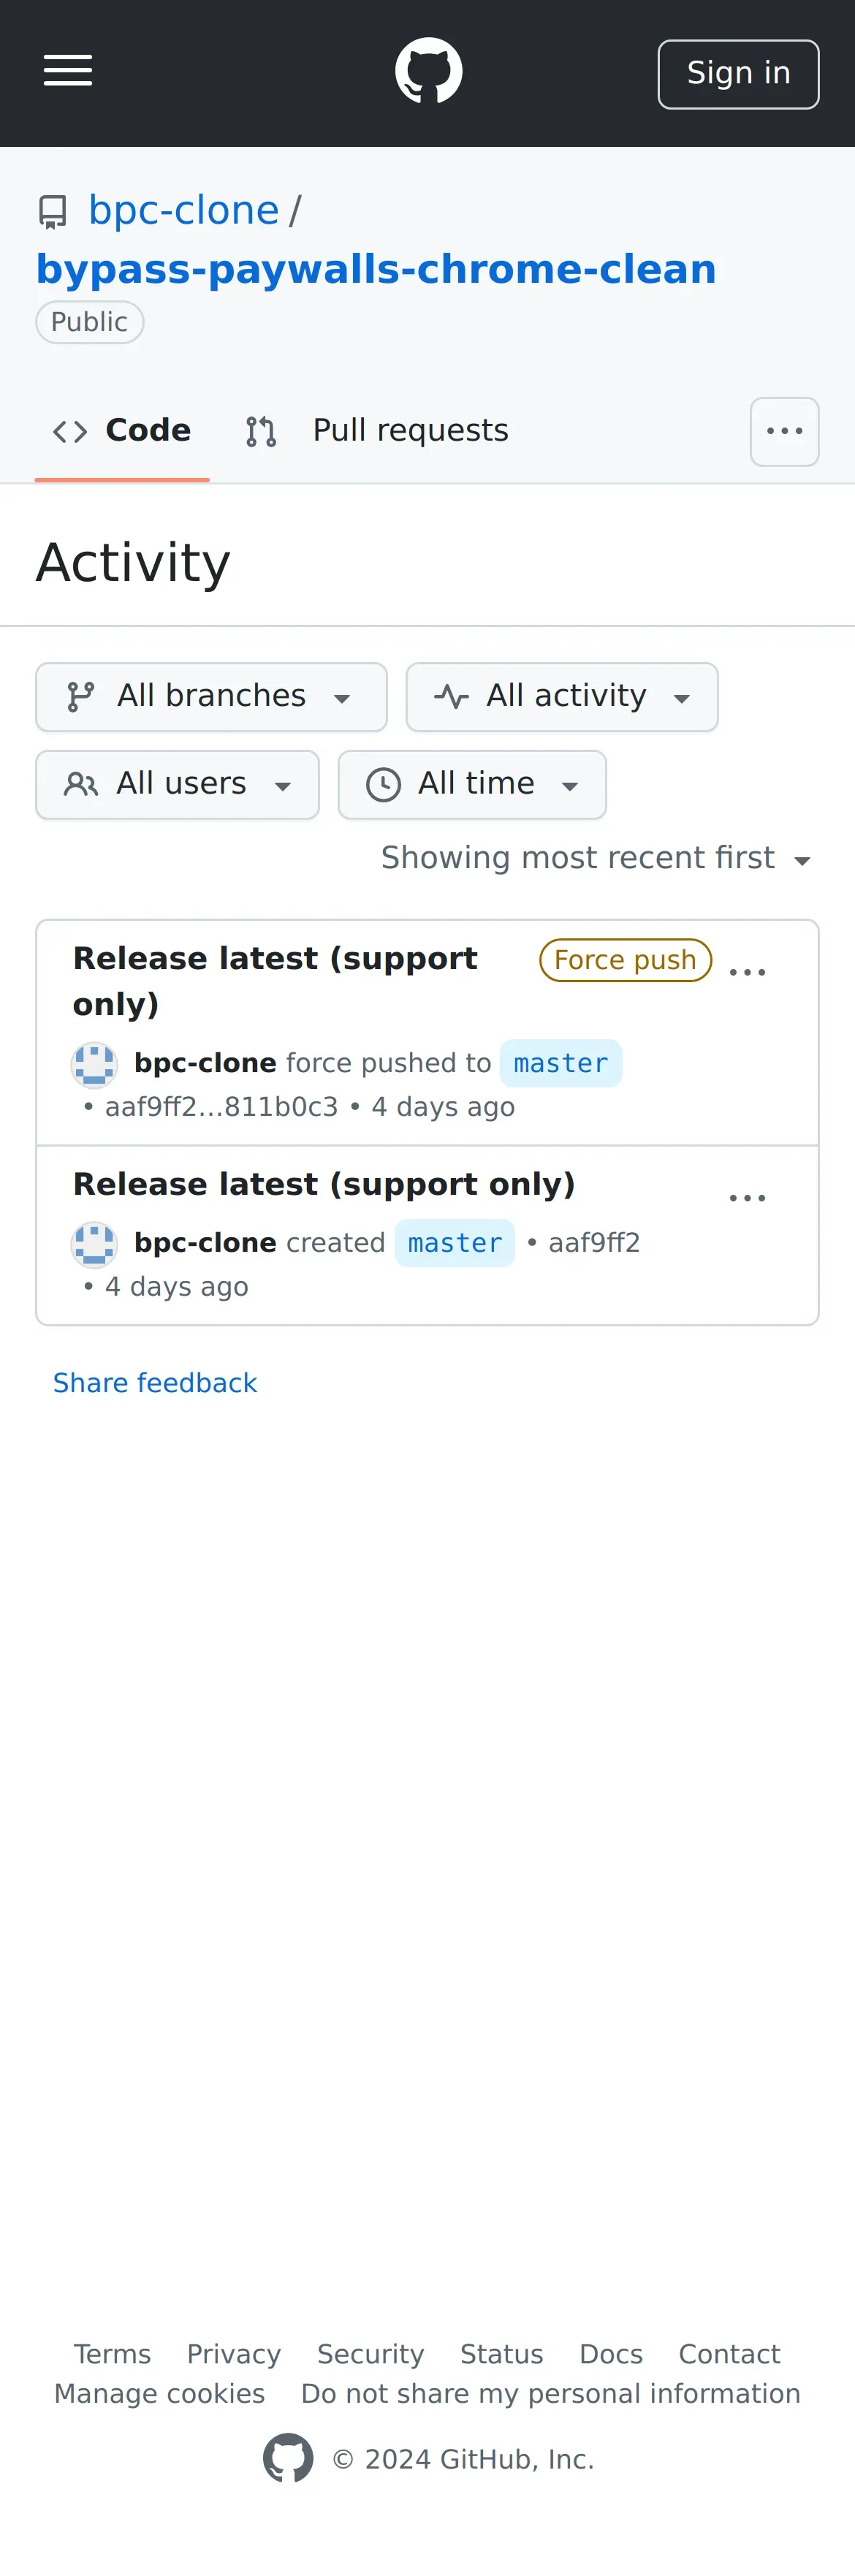Image resolution: width=855 pixels, height=2576 pixels.
Task: Open the repository tabs overflow menu
Action: point(784,431)
